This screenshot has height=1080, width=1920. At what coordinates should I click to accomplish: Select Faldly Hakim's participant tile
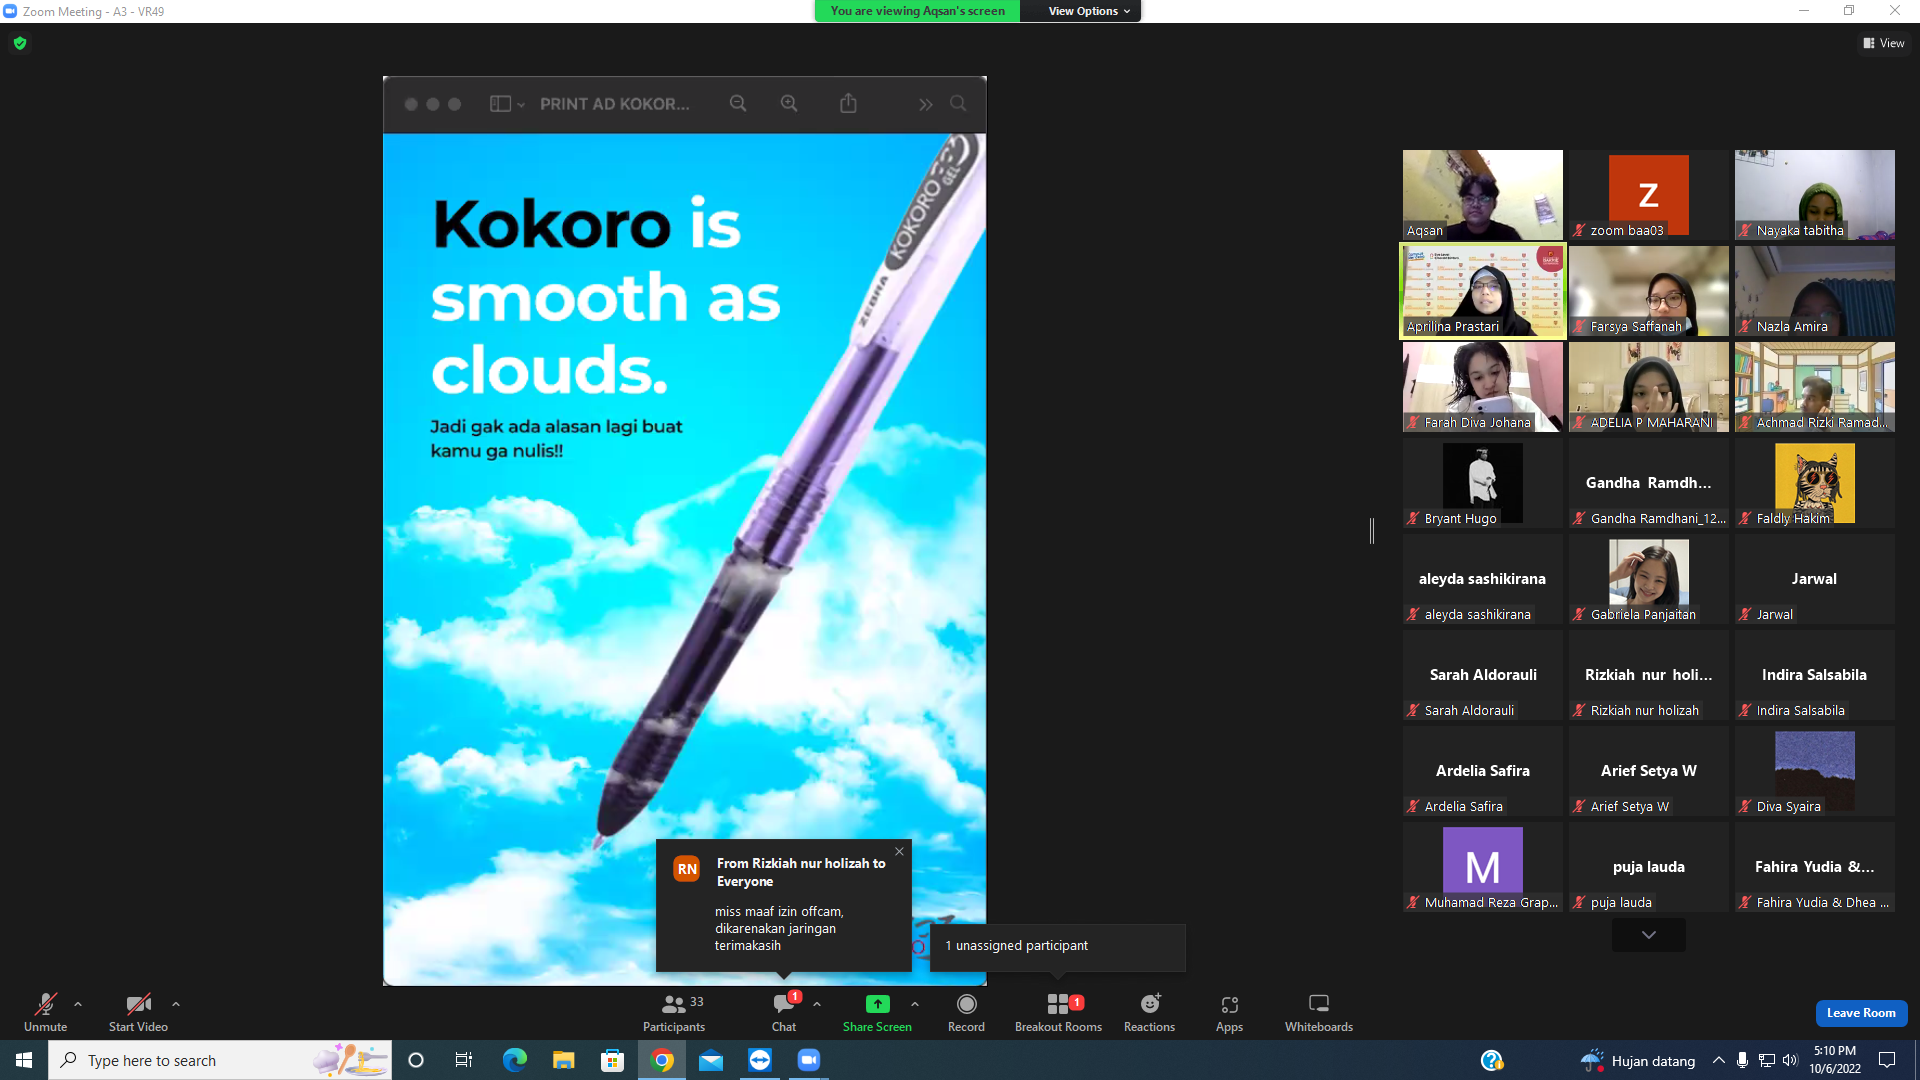pos(1814,482)
